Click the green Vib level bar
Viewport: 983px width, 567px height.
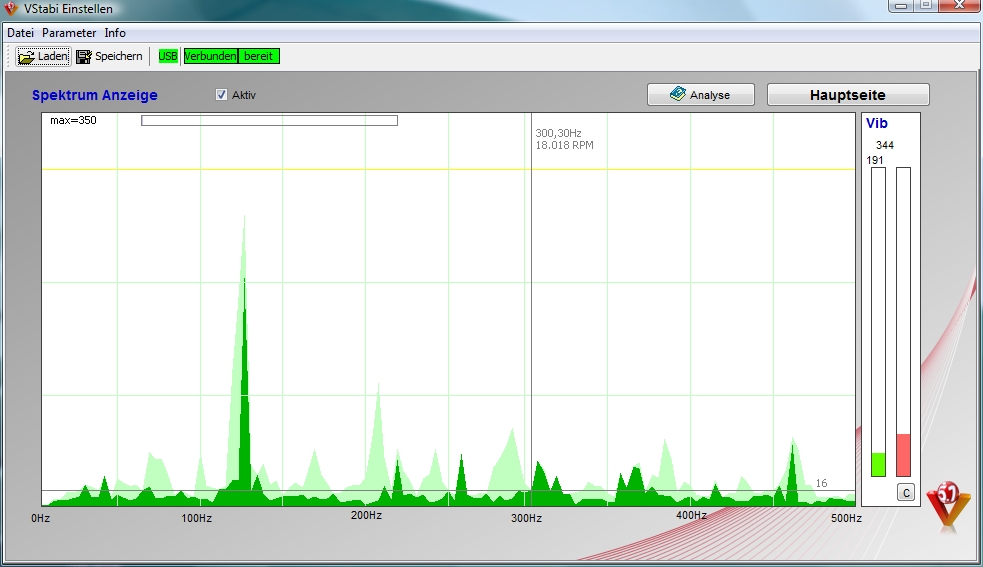pos(878,464)
